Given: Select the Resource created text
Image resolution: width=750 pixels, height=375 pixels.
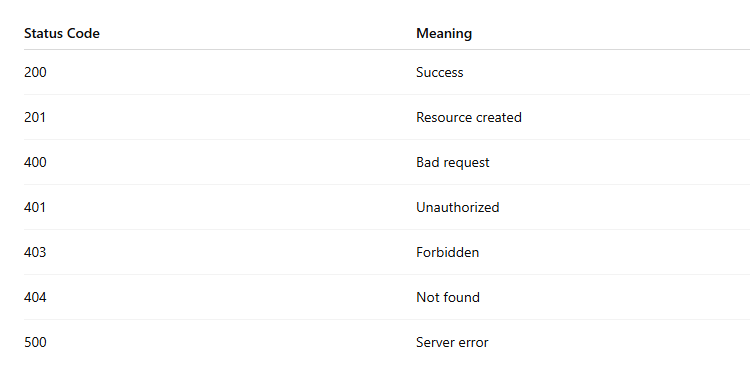Looking at the screenshot, I should [469, 117].
